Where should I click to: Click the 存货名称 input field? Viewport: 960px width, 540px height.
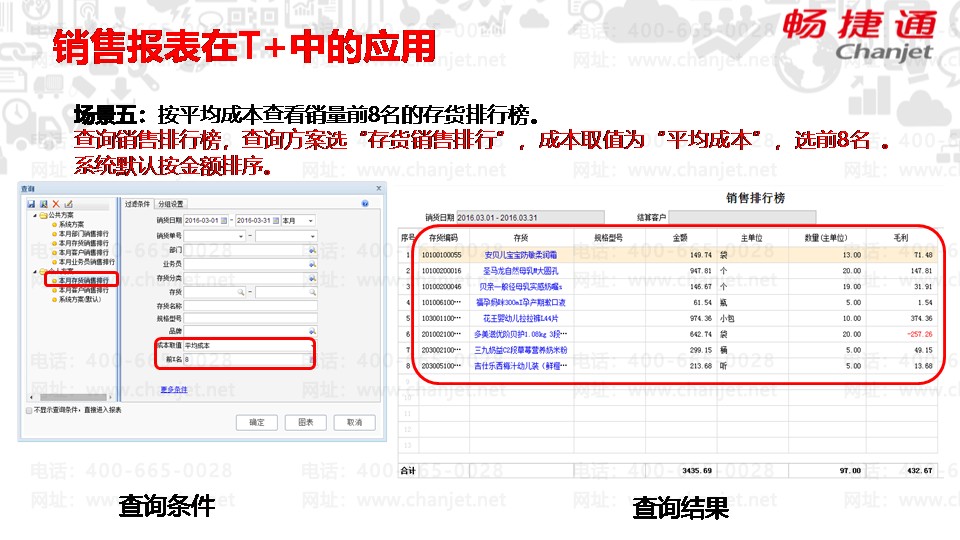tap(250, 306)
